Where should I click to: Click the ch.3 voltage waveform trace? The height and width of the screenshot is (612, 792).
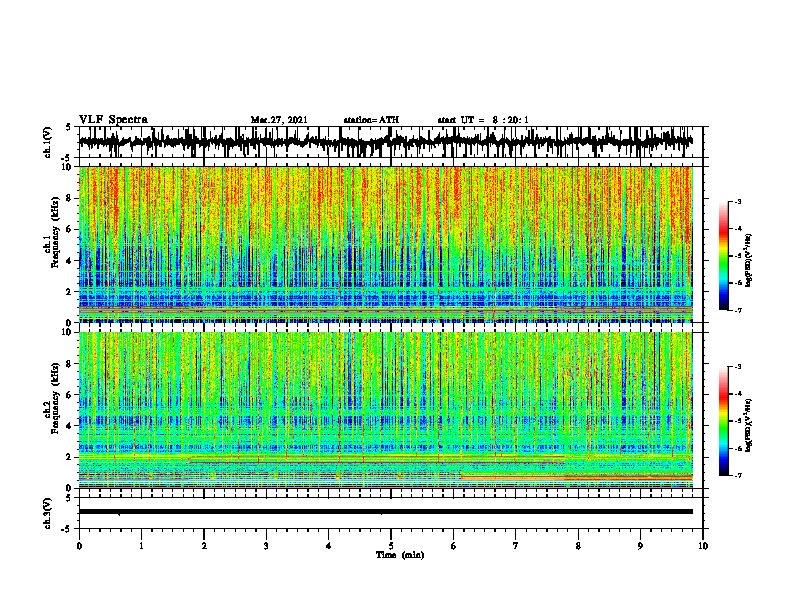click(385, 512)
